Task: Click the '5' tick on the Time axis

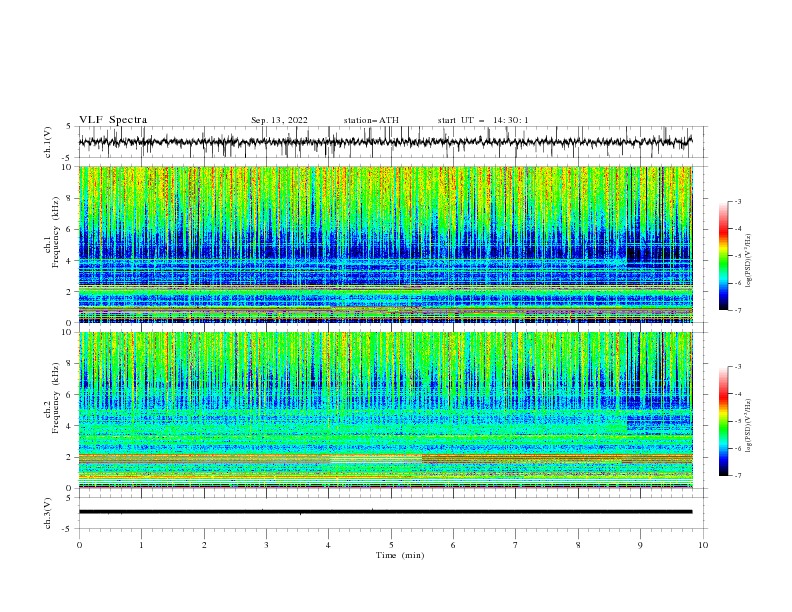Action: [391, 545]
